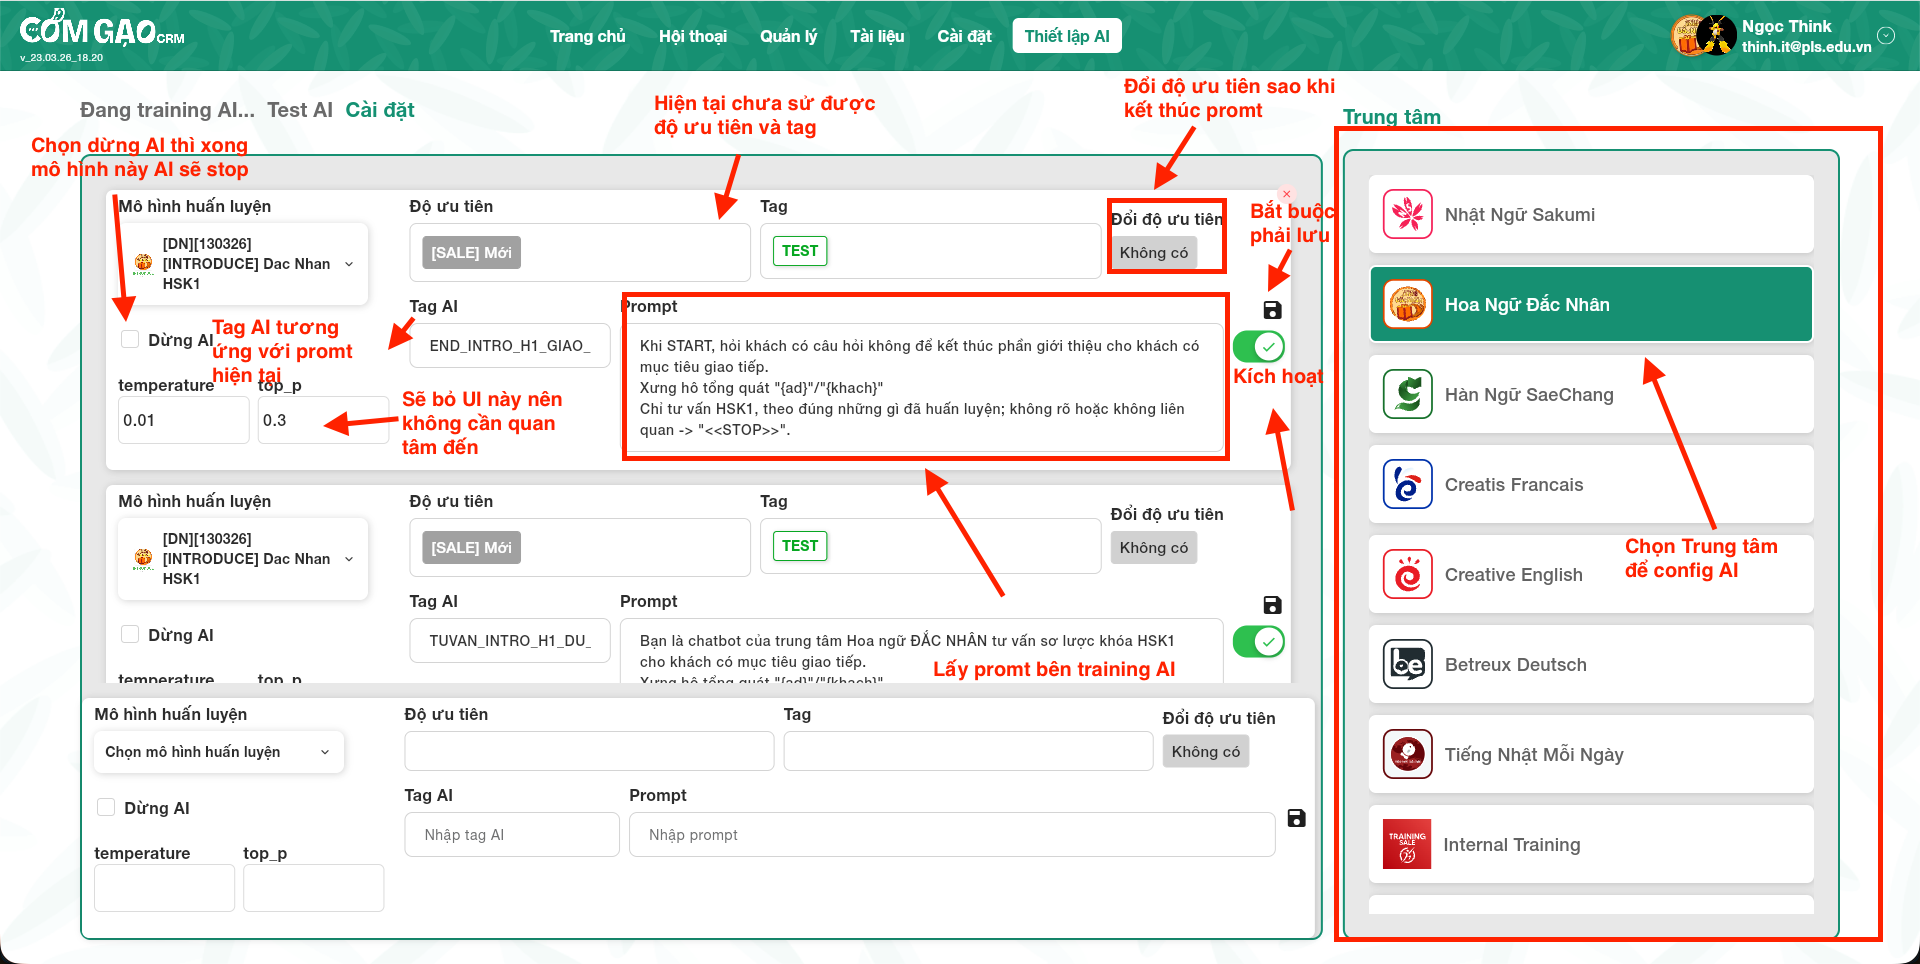This screenshot has width=1920, height=964.
Task: Open the account menu chevron beside the email
Action: pyautogui.click(x=1886, y=36)
